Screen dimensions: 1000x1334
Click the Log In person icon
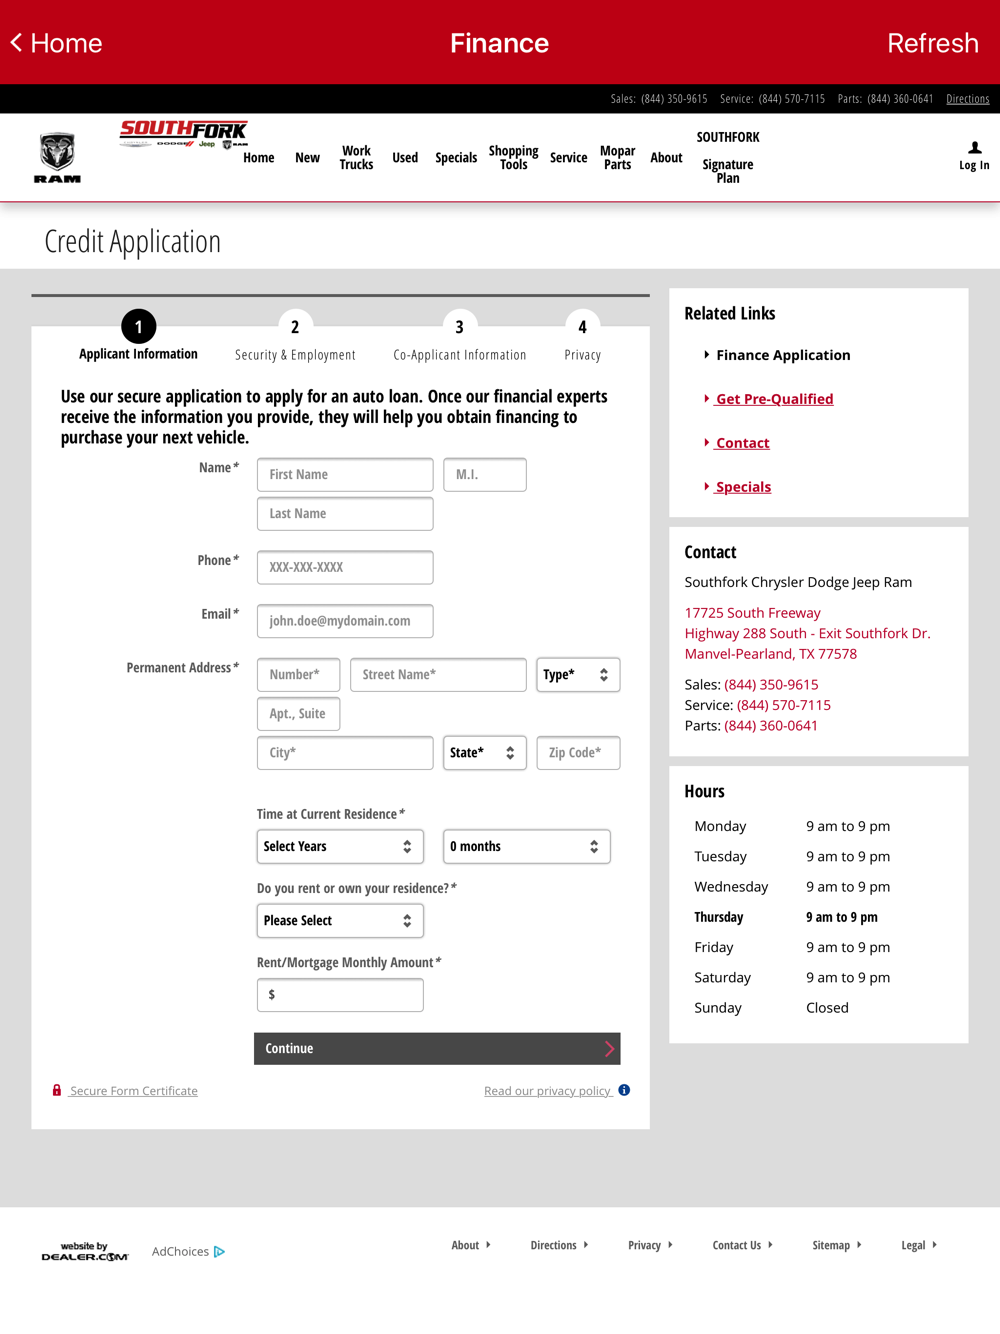tap(974, 148)
